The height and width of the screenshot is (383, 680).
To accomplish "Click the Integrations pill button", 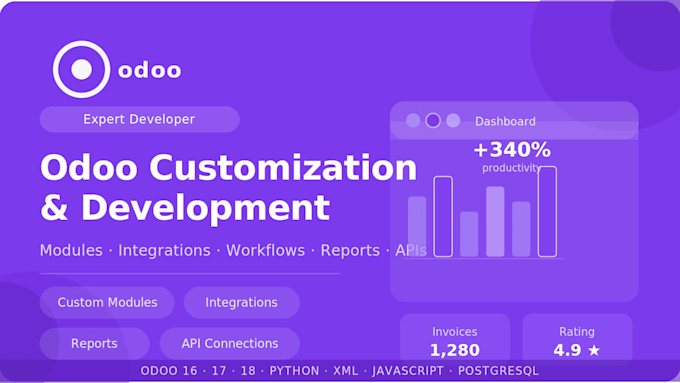I will 242,302.
